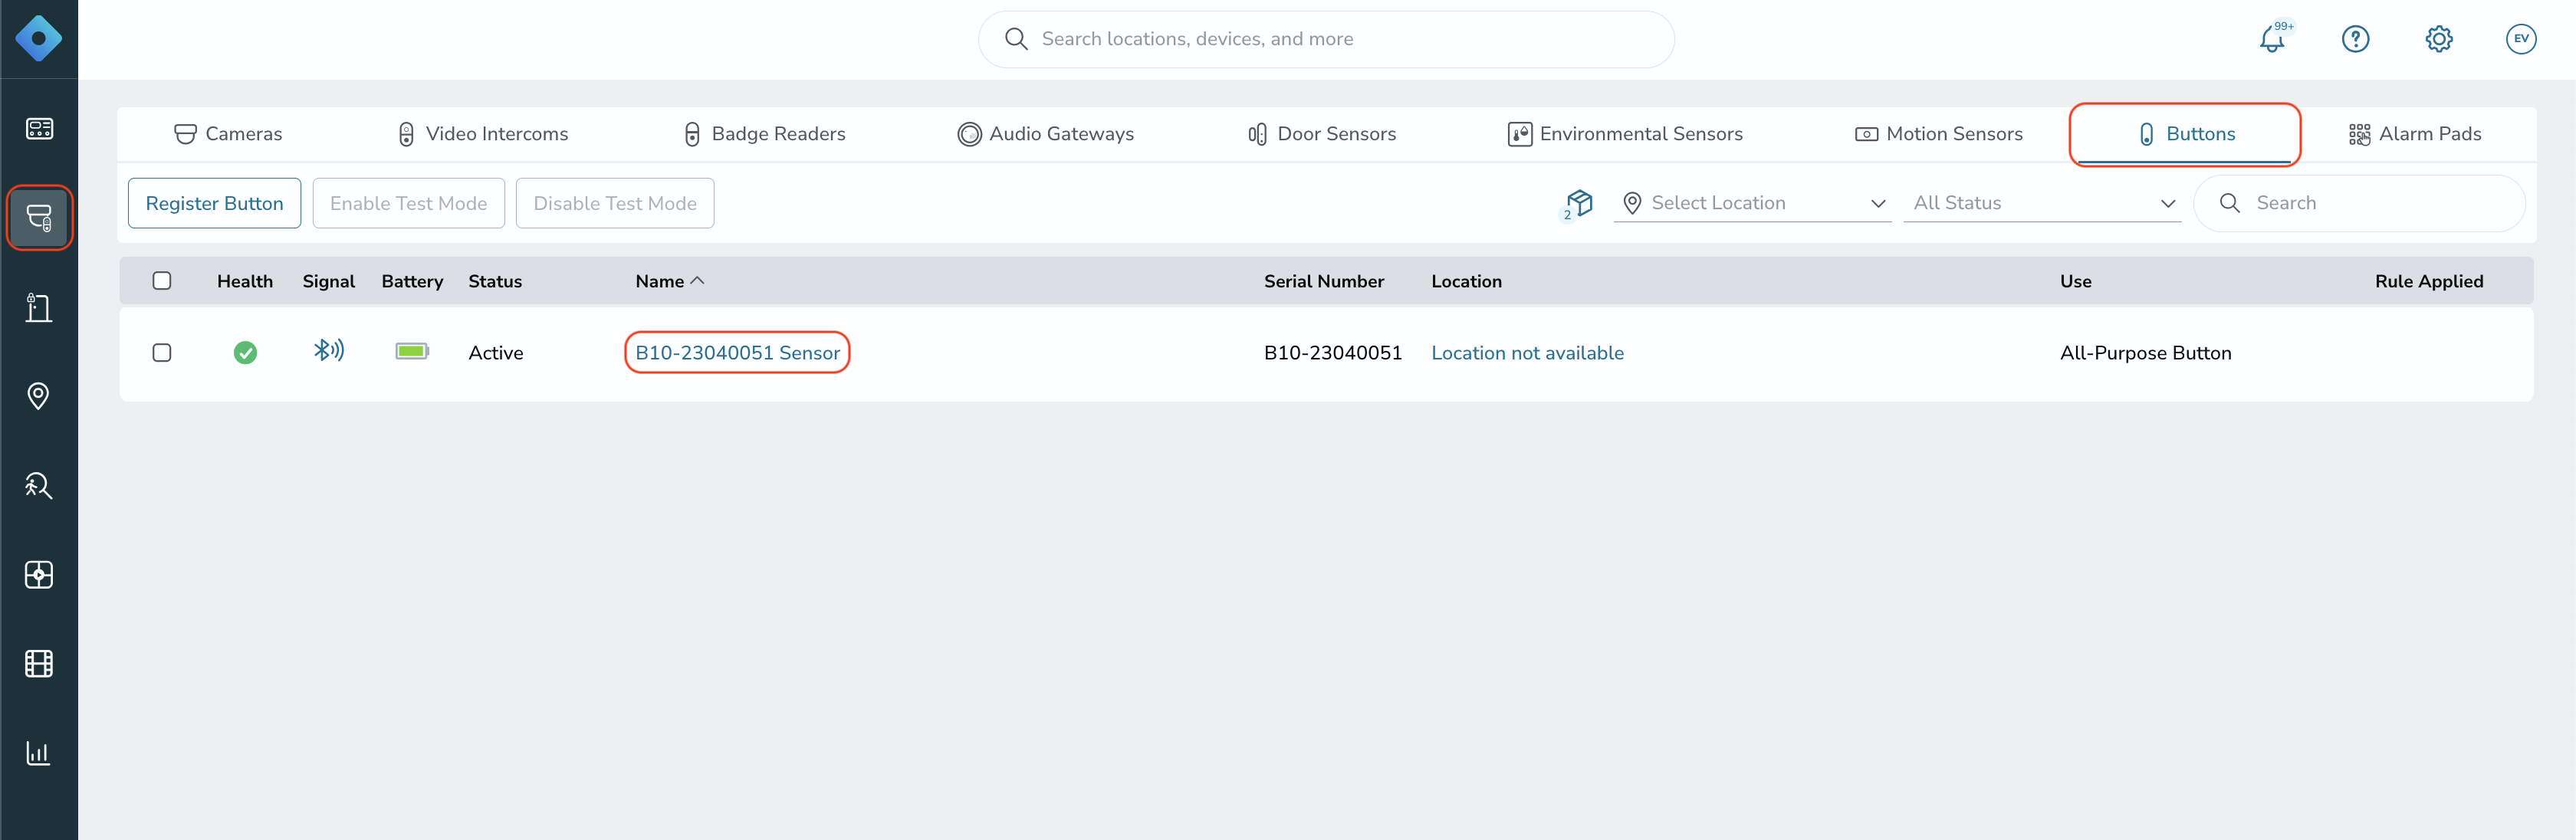
Task: Open the person search sidebar icon
Action: [38, 485]
